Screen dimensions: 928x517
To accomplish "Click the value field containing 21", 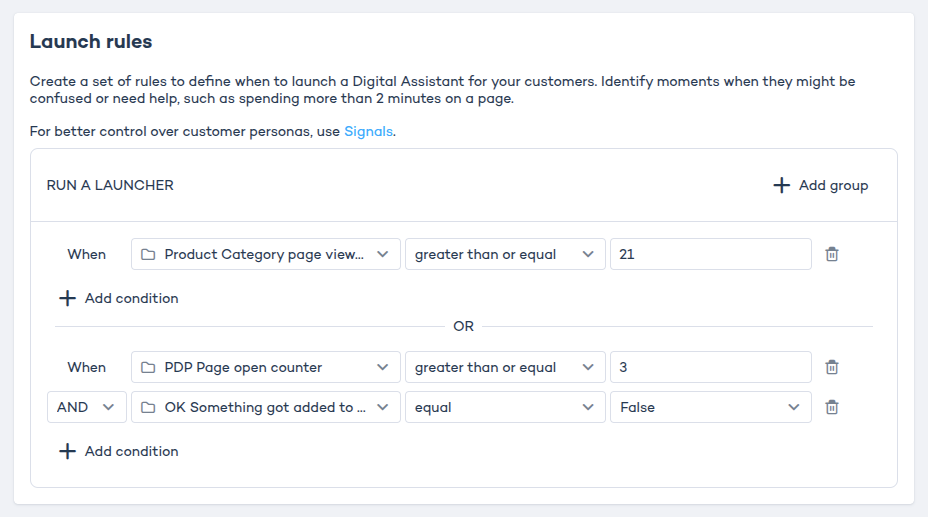I will [x=710, y=254].
